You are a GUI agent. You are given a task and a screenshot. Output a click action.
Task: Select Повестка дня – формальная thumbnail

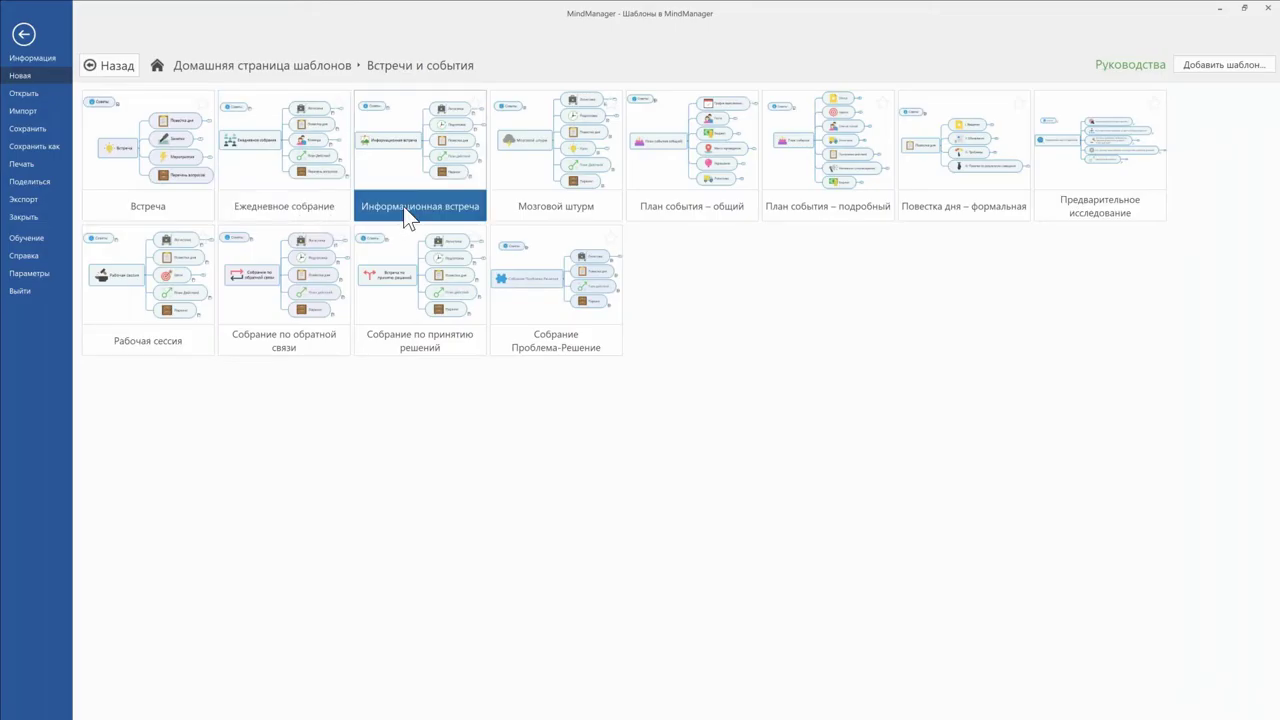964,140
